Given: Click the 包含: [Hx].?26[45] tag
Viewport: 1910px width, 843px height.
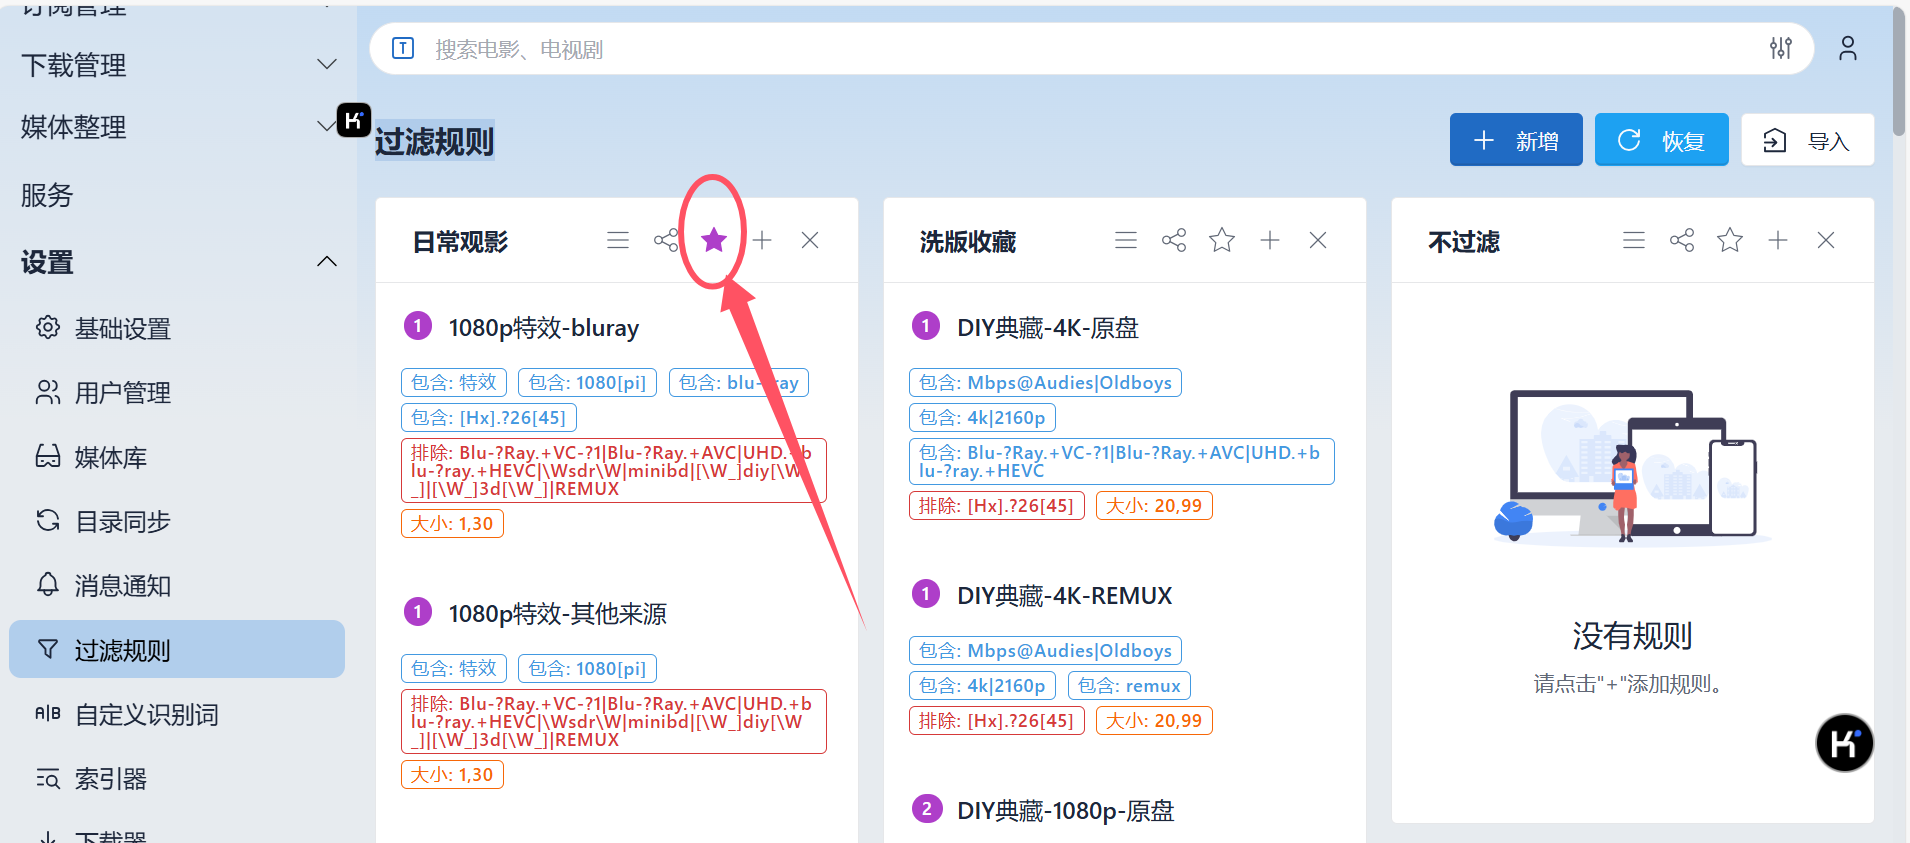Looking at the screenshot, I should coord(489,417).
